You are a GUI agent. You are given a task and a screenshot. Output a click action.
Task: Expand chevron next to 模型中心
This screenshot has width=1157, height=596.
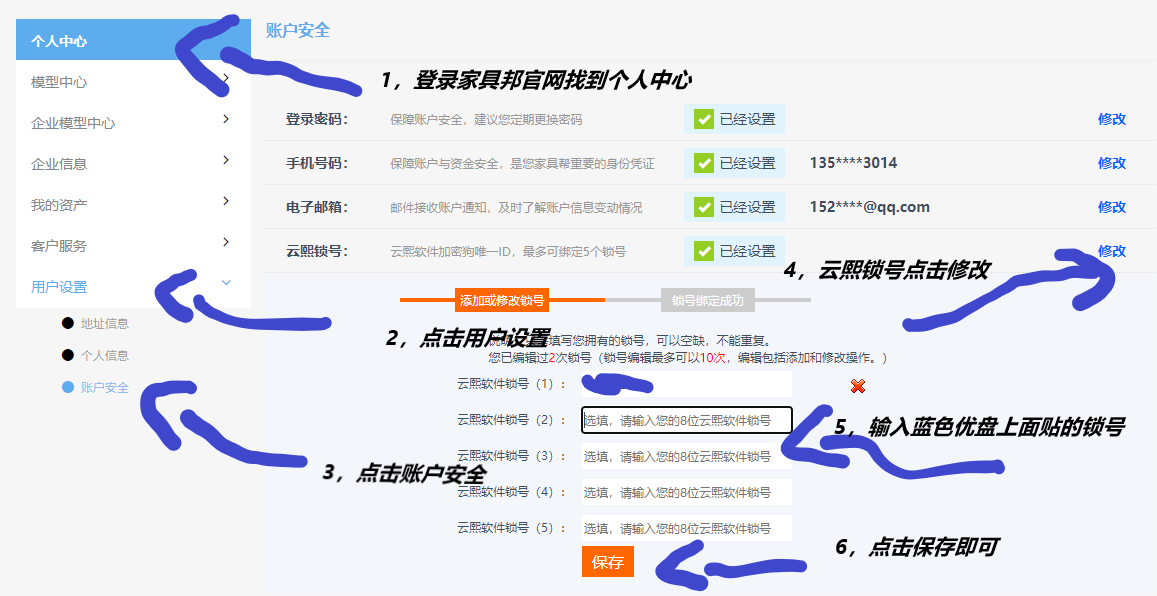click(226, 78)
